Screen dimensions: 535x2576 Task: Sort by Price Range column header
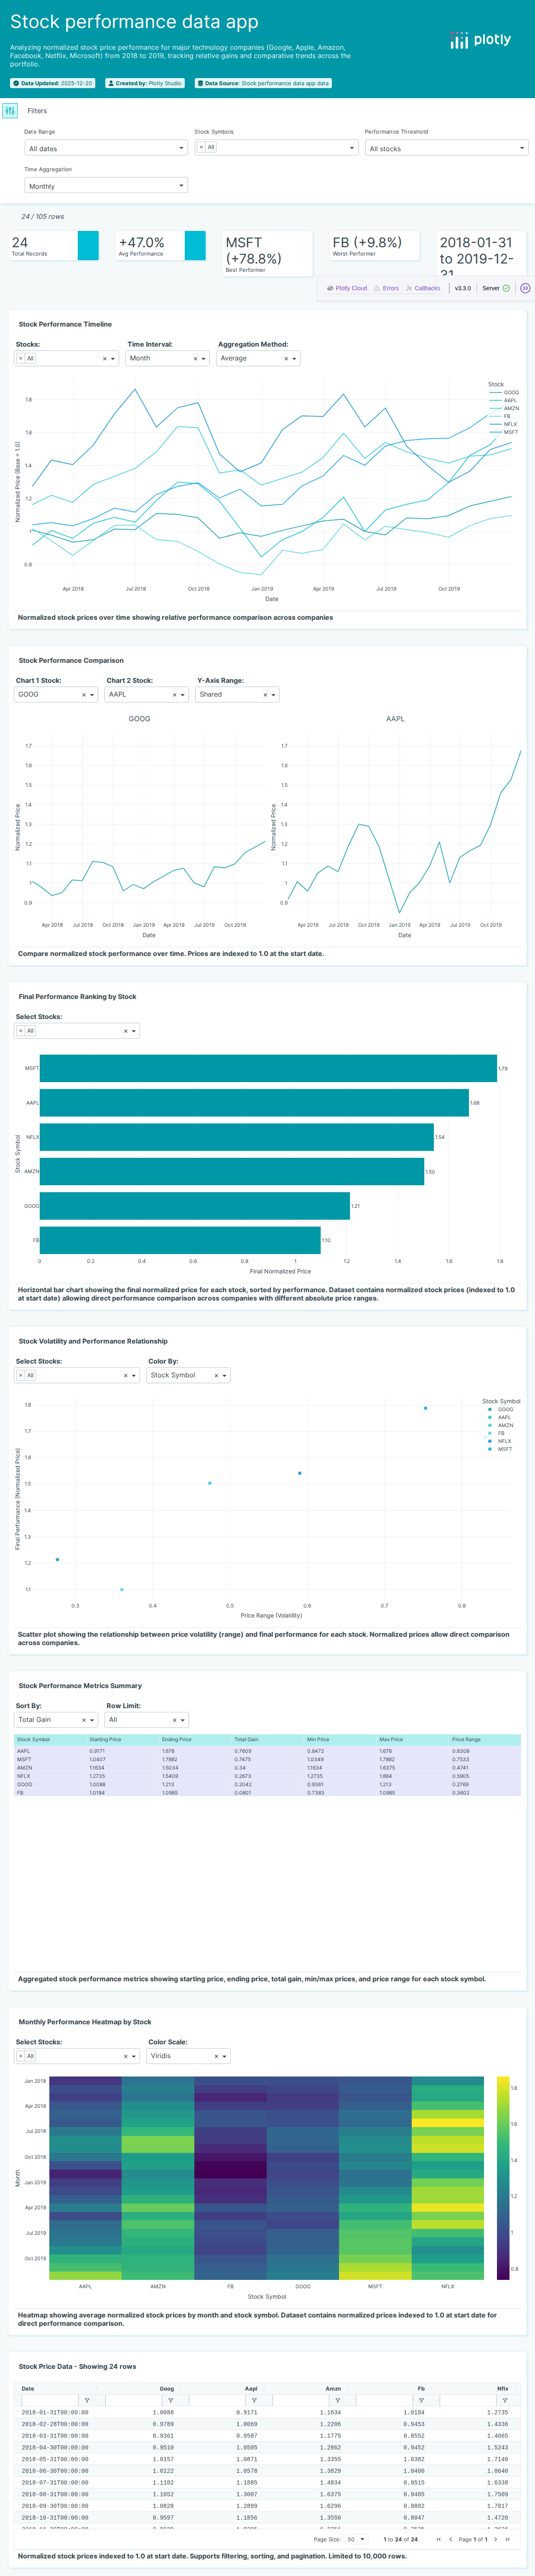point(484,1739)
